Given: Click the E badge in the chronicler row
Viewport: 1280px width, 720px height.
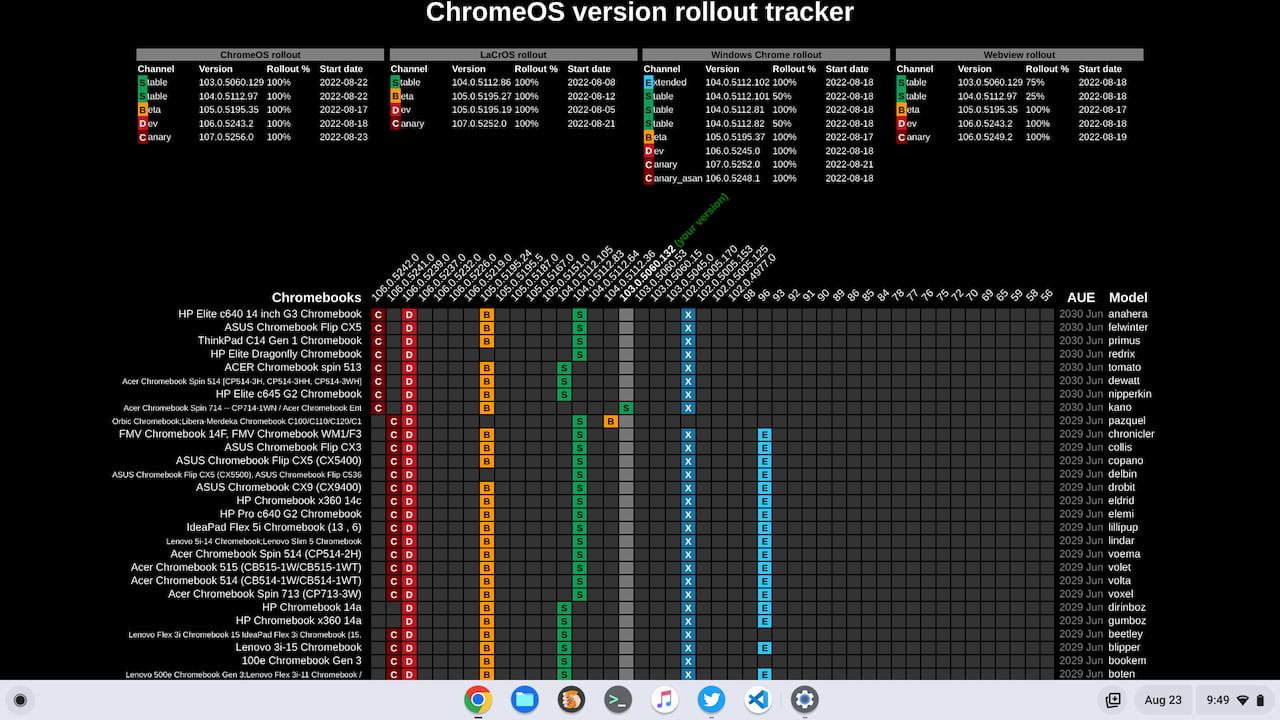Looking at the screenshot, I should click(765, 434).
